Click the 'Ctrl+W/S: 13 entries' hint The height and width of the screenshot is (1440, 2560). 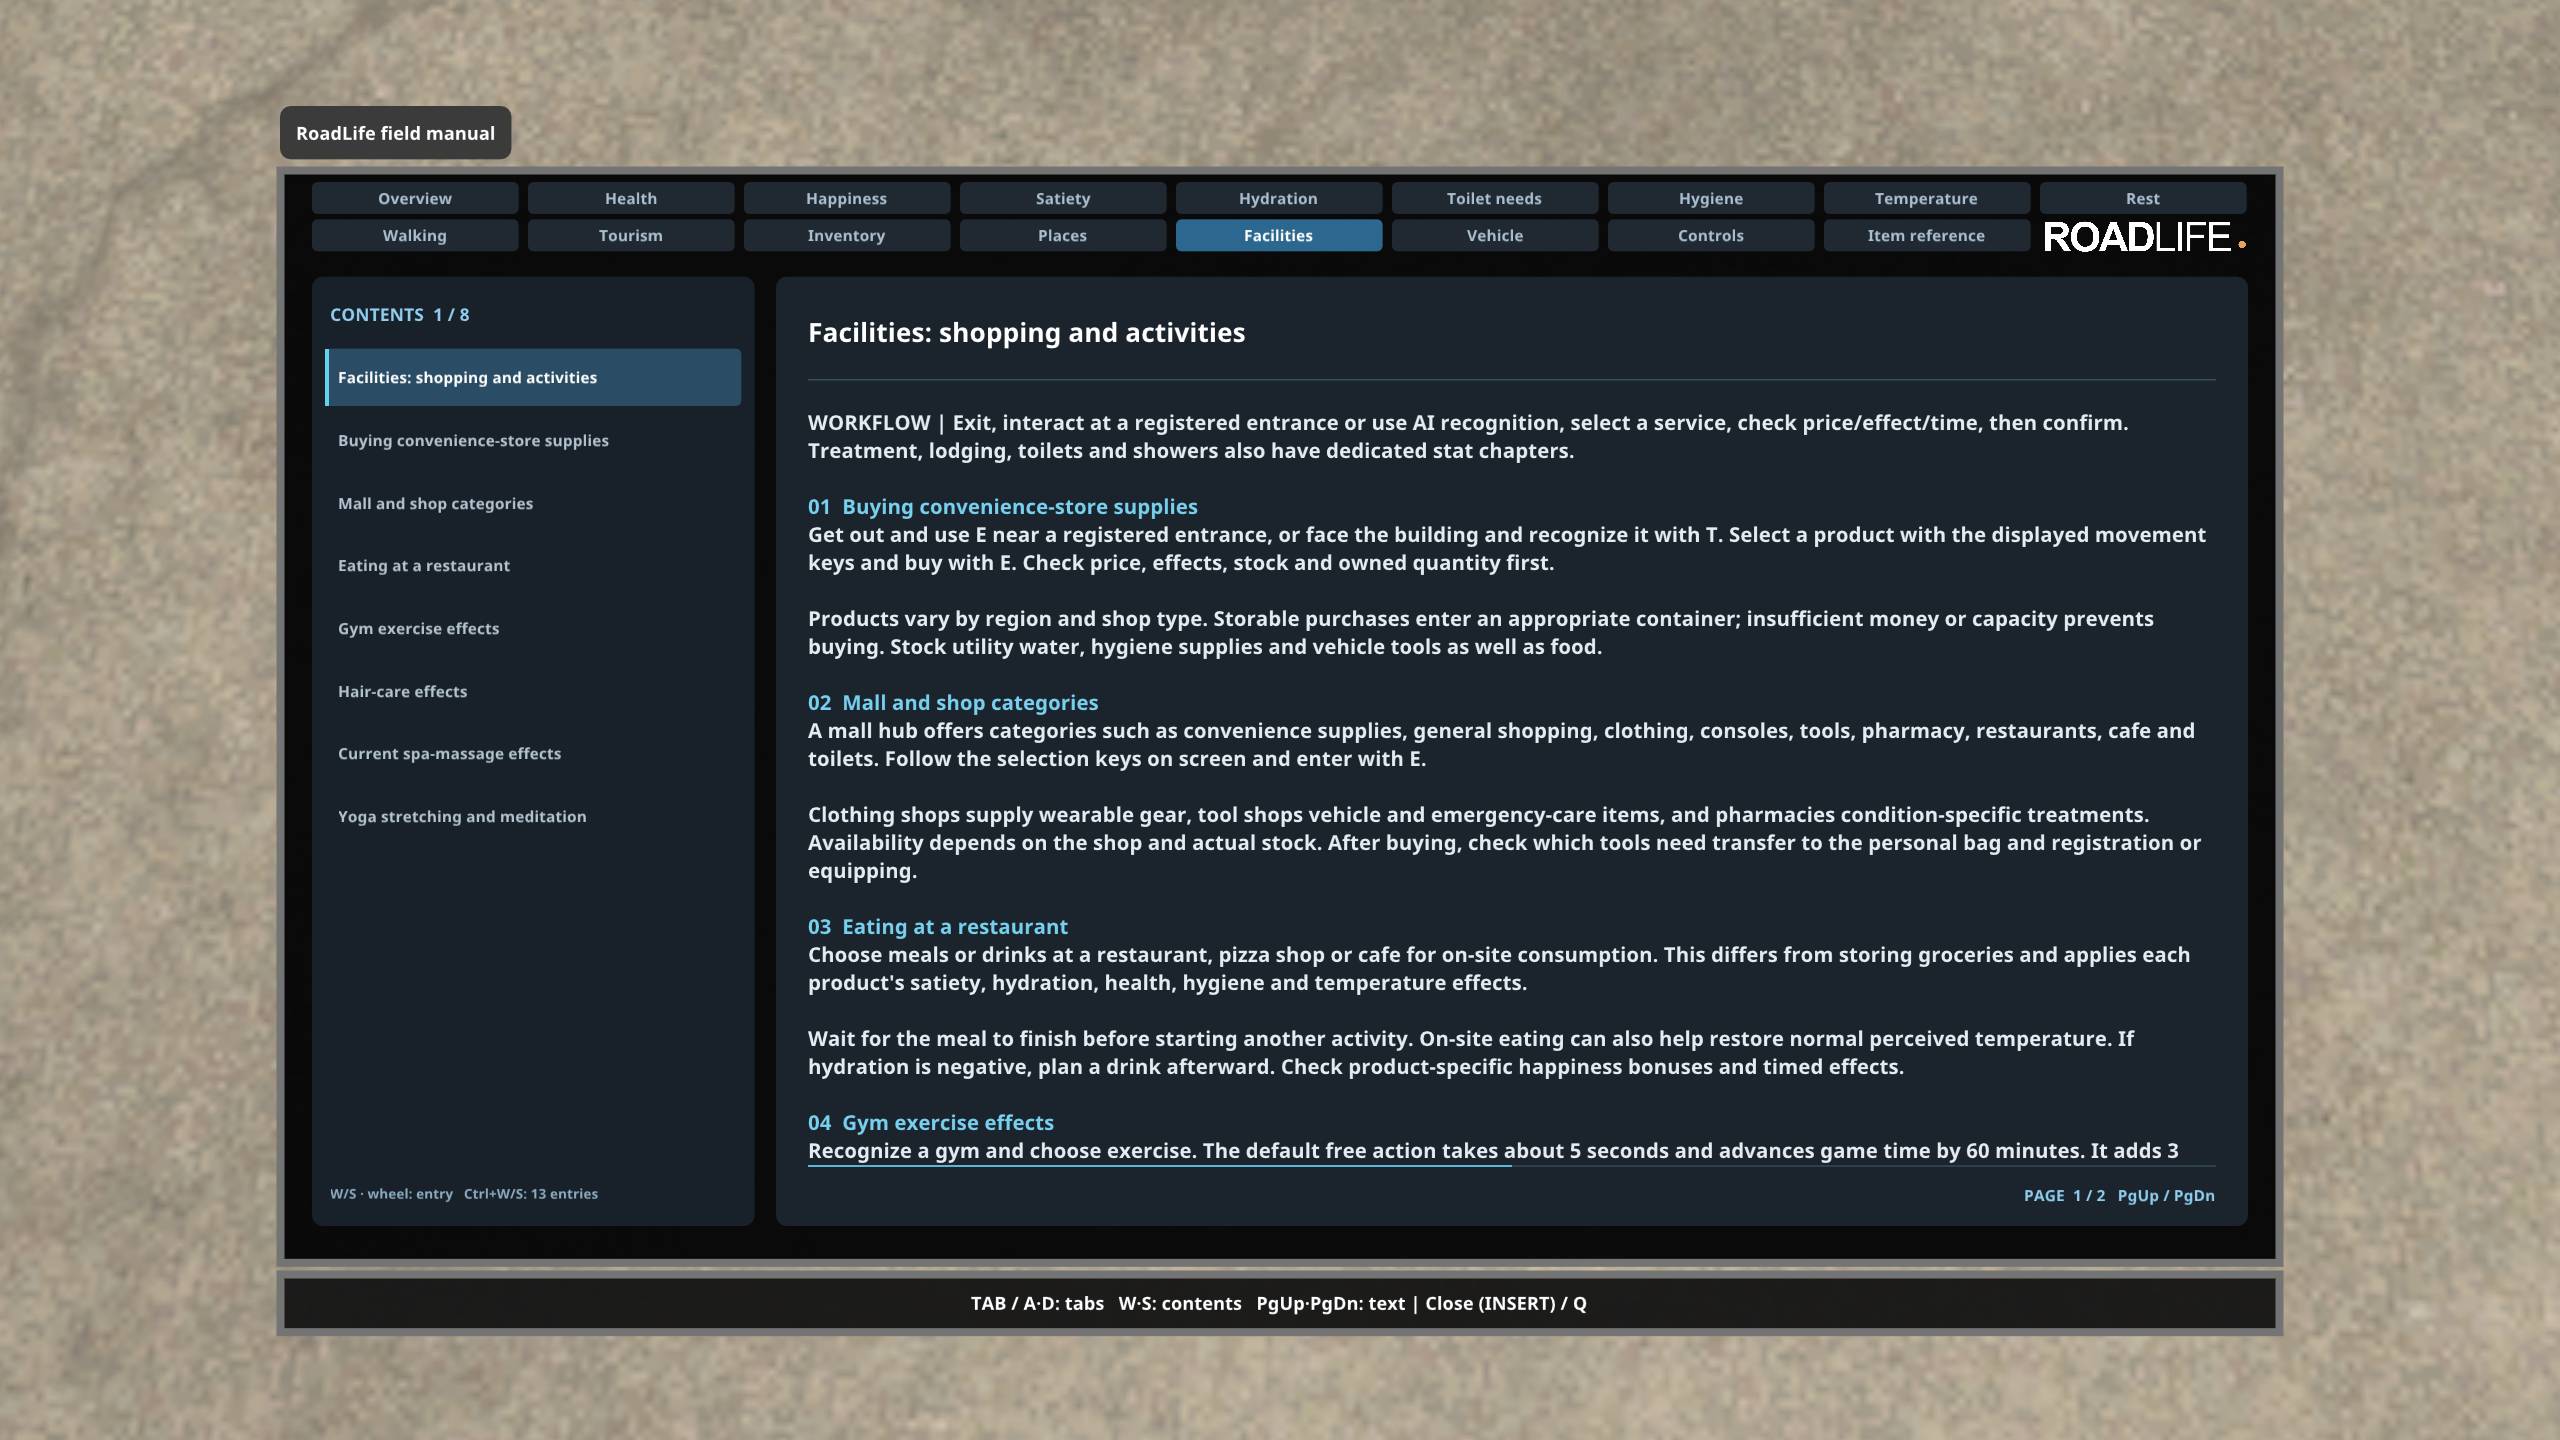(531, 1193)
